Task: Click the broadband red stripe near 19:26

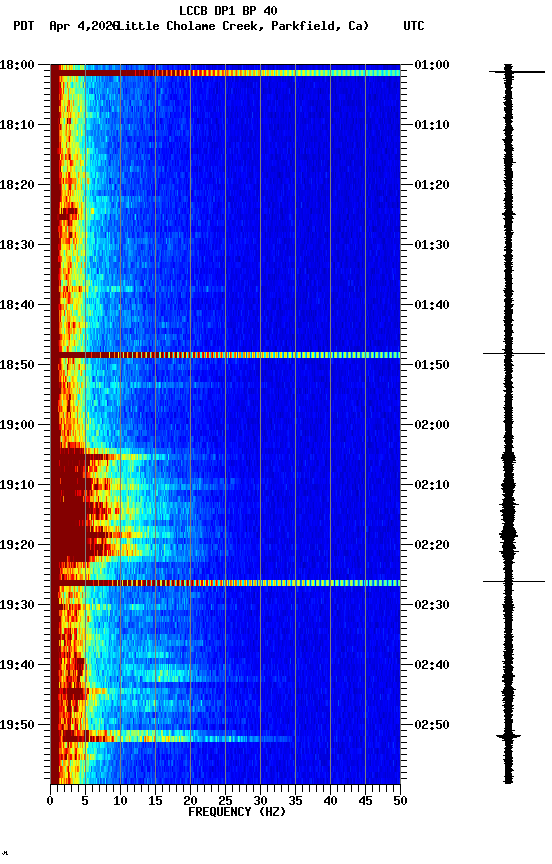Action: (x=225, y=583)
